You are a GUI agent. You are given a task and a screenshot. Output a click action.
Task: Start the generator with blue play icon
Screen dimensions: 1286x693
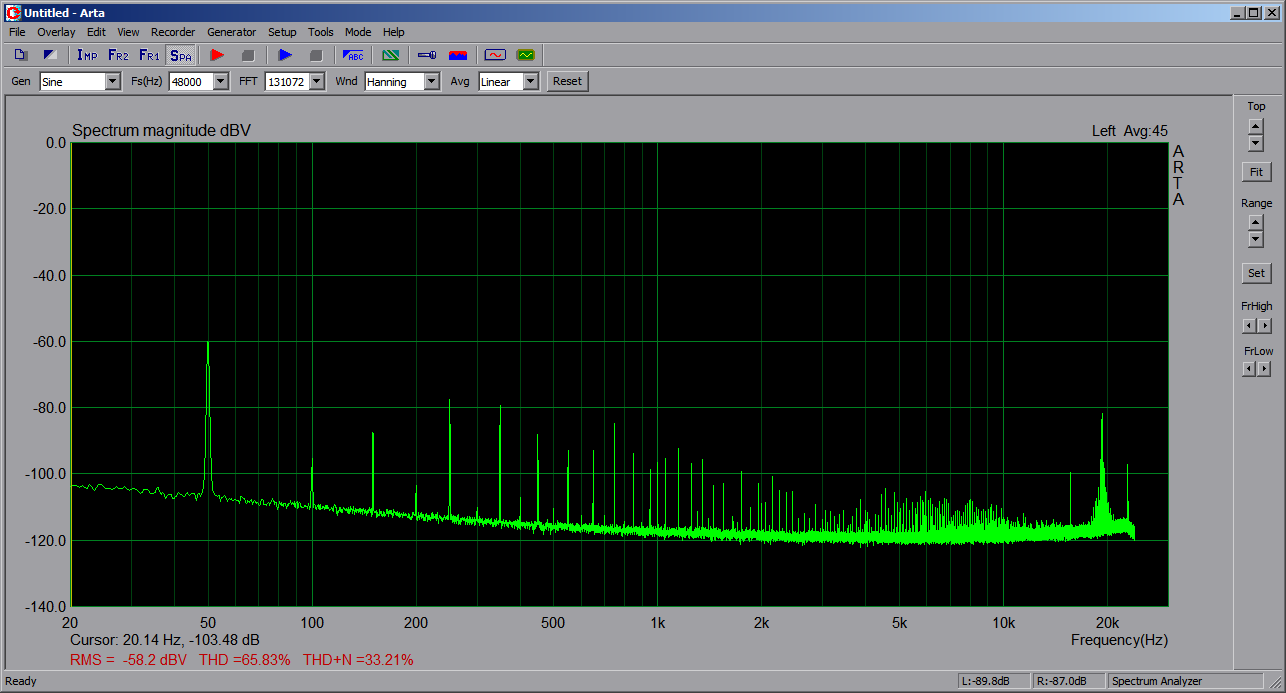[285, 55]
